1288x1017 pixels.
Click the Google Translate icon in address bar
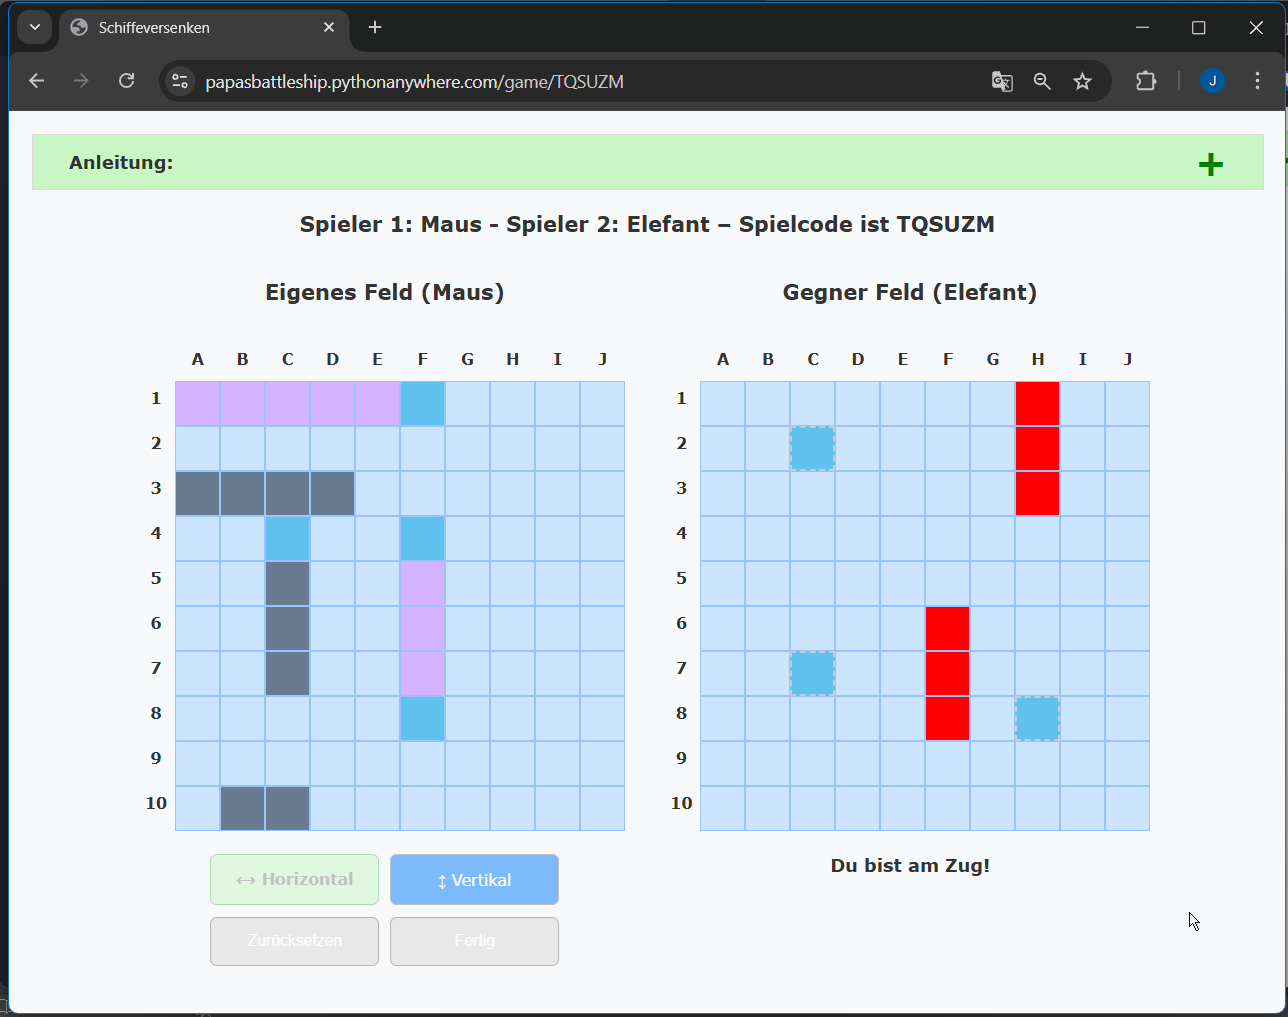1001,81
